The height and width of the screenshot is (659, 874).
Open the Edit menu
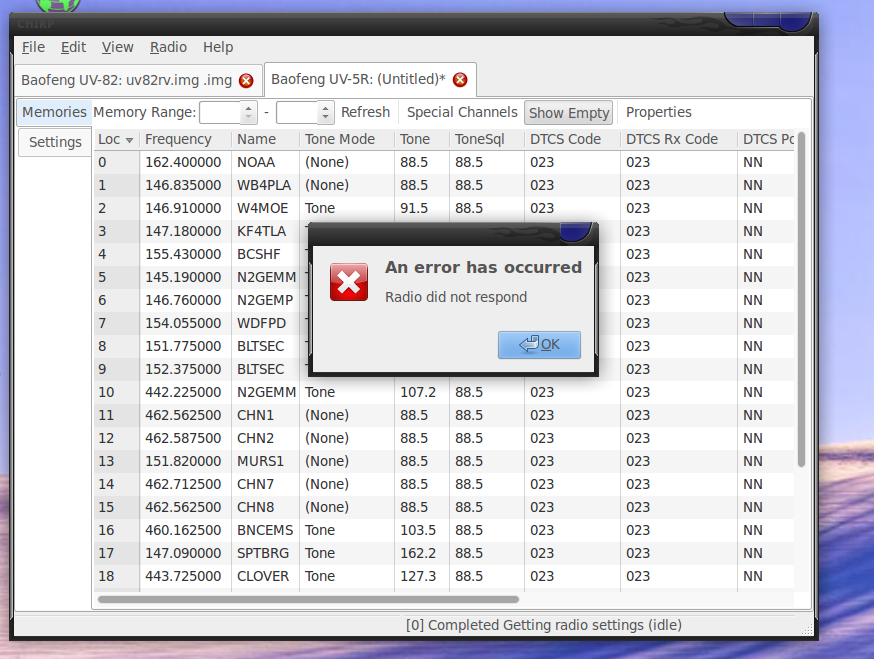pos(73,47)
